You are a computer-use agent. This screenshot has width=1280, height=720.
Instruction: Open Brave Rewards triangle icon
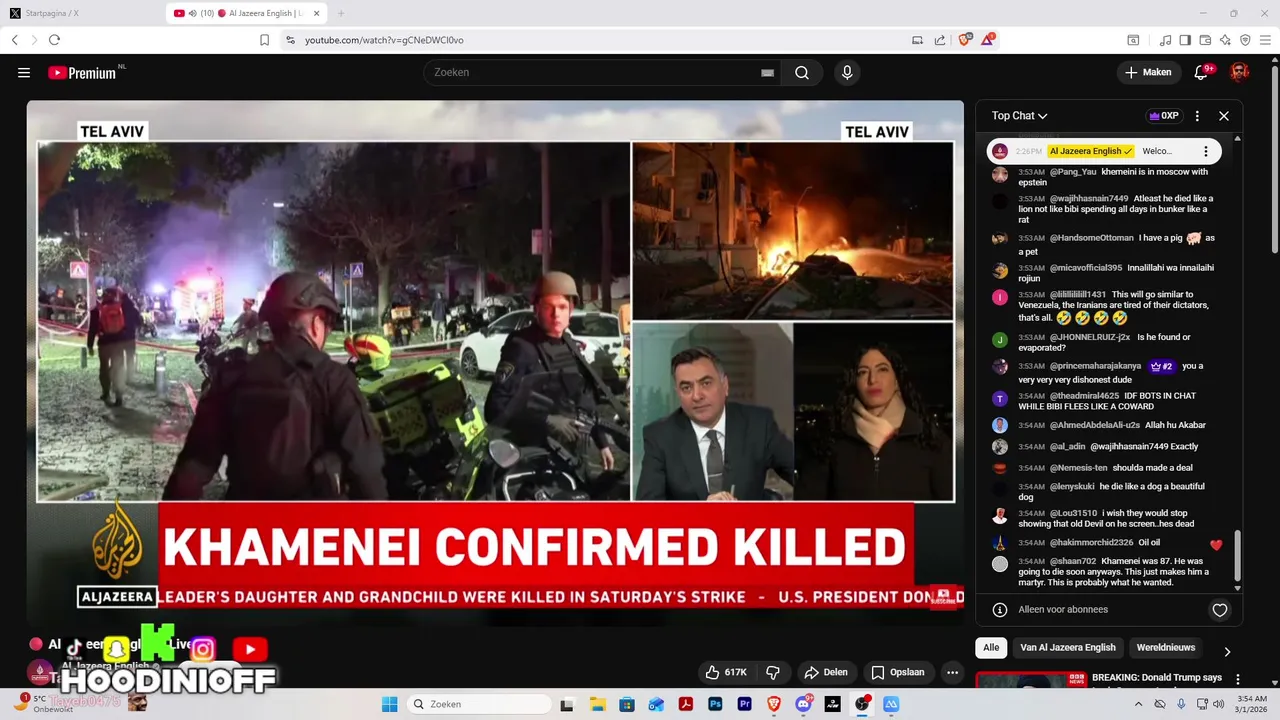[x=988, y=40]
